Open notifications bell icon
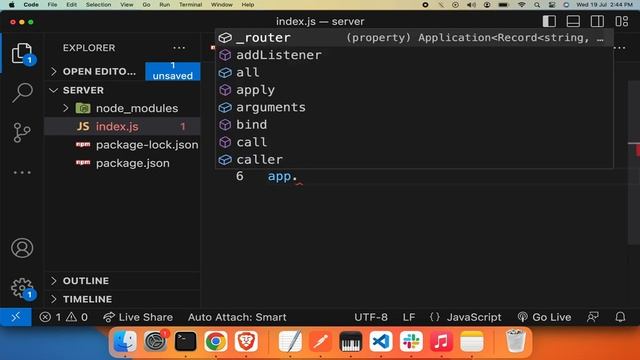The height and width of the screenshot is (360, 640). 620,317
